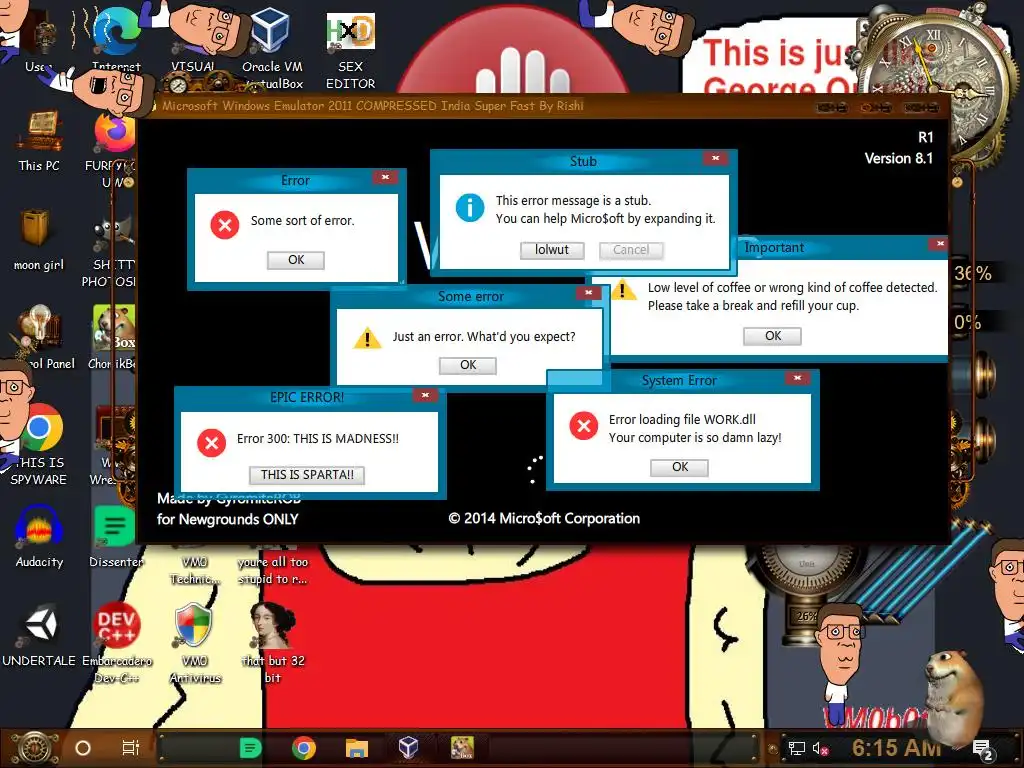Click the muted volume tray icon

point(822,748)
